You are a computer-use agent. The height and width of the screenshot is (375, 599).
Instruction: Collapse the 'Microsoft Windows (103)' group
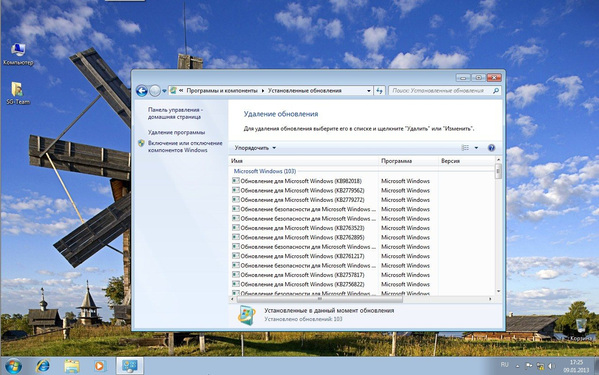pos(265,171)
